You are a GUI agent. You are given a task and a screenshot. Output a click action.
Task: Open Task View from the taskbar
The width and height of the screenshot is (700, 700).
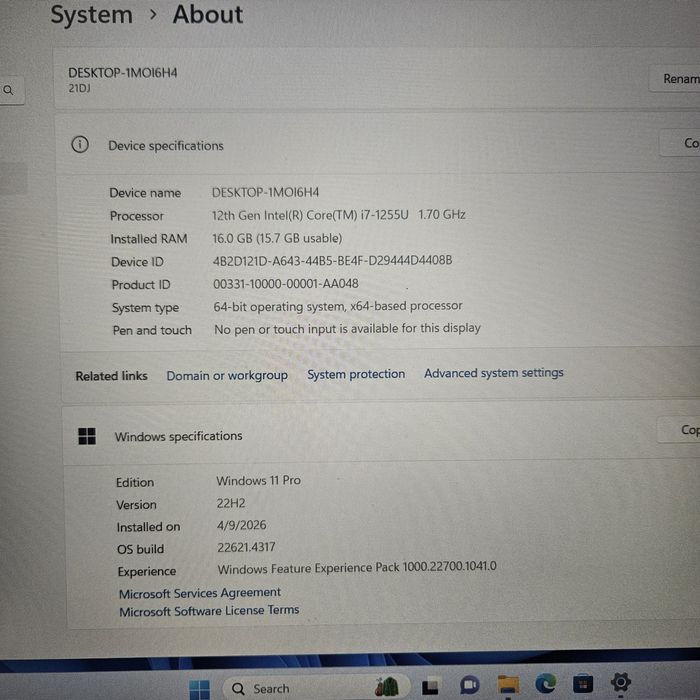point(430,687)
